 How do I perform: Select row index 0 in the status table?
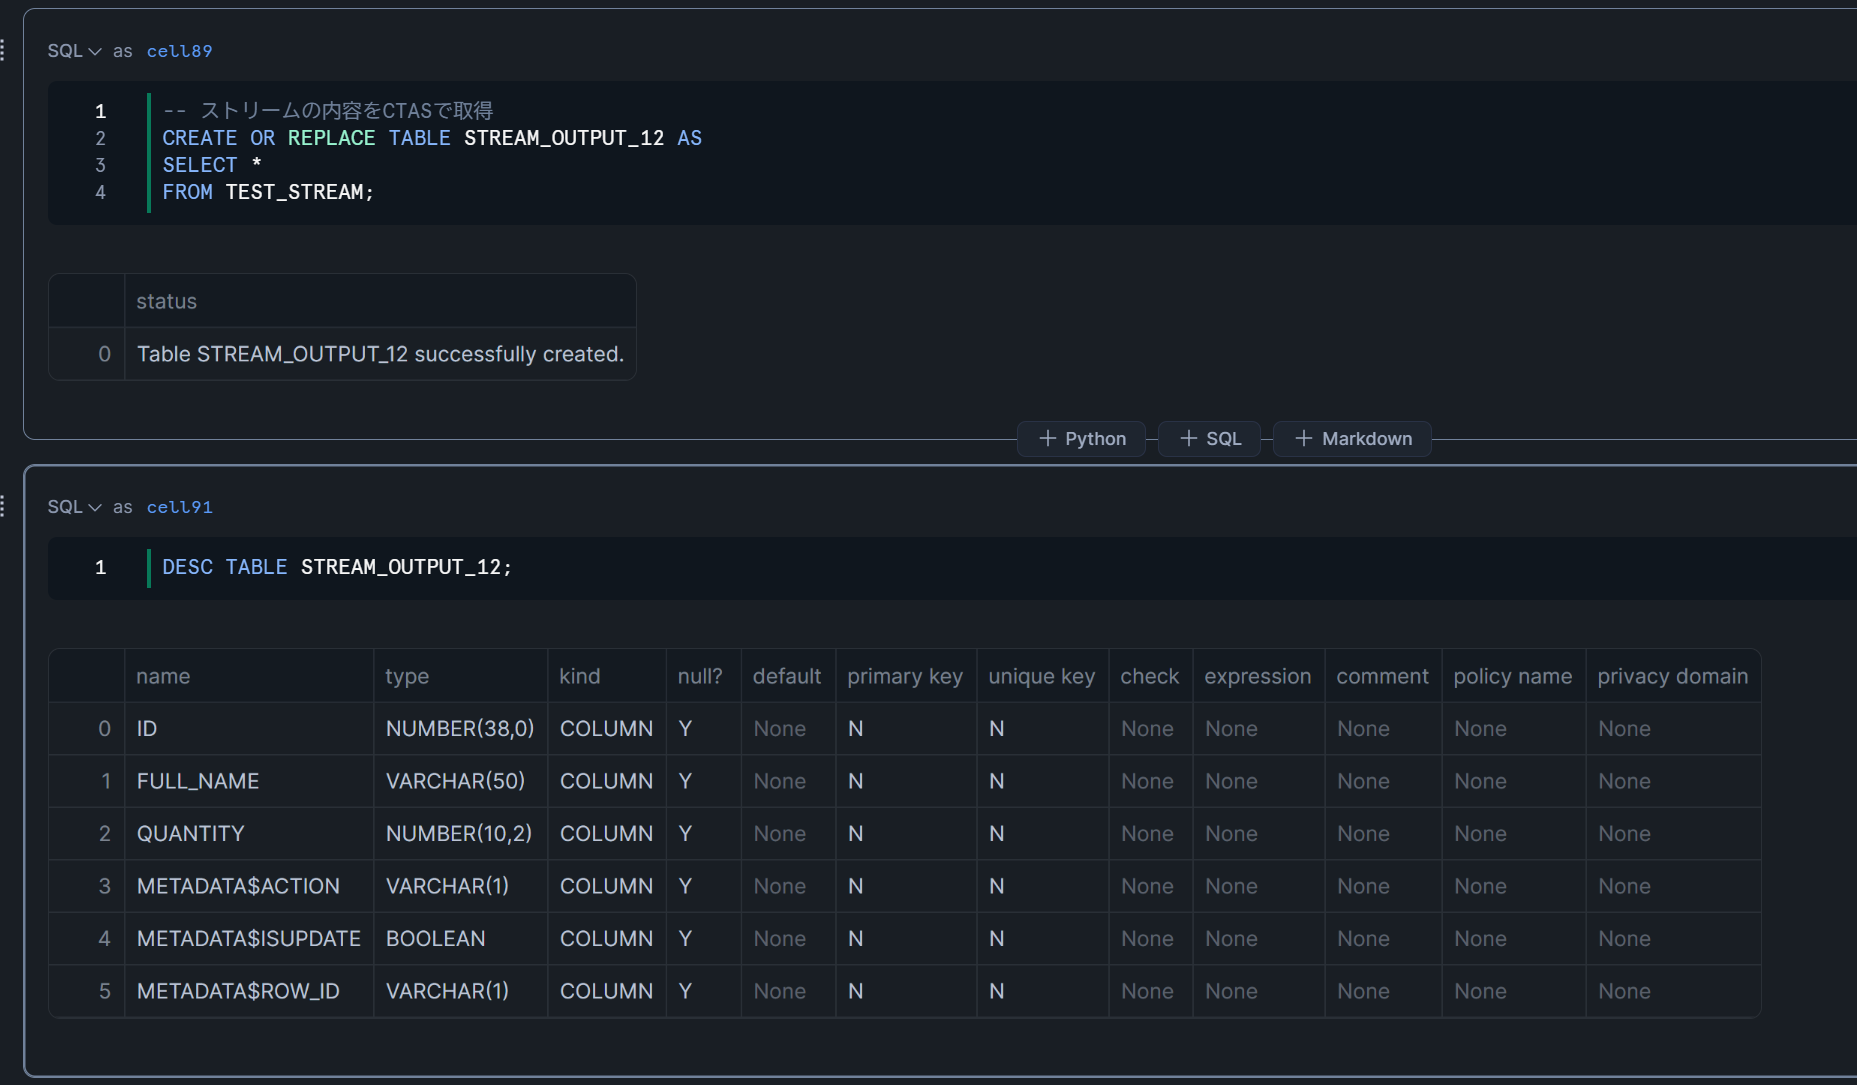(87, 354)
